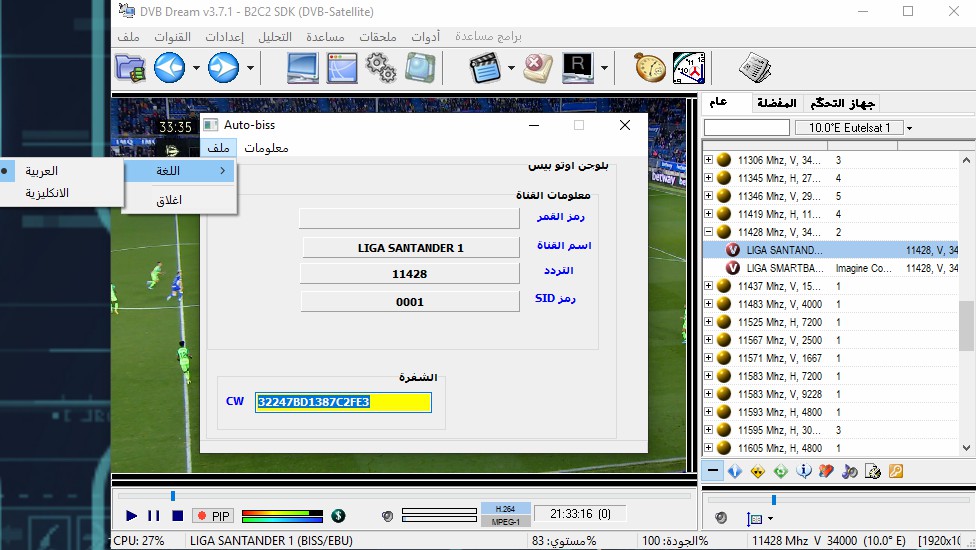Adjust the playback seek slider handle
This screenshot has width=976, height=550.
coord(172,496)
